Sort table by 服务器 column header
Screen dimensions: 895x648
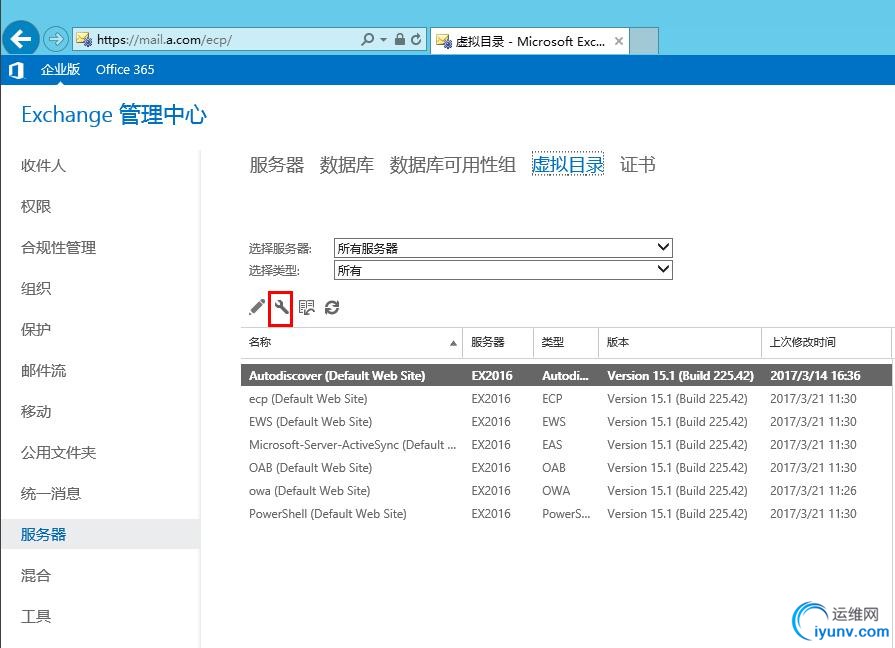(x=498, y=342)
